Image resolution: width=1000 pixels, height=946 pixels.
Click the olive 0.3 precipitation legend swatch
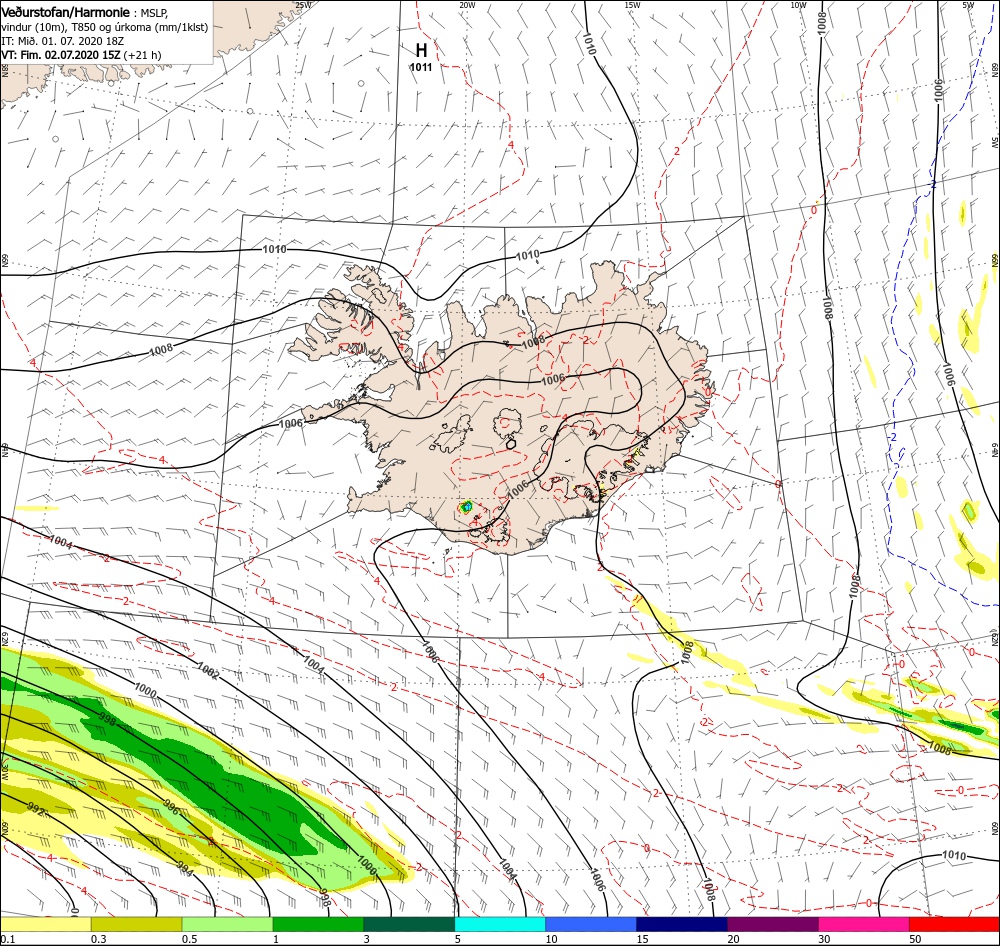coord(136,925)
